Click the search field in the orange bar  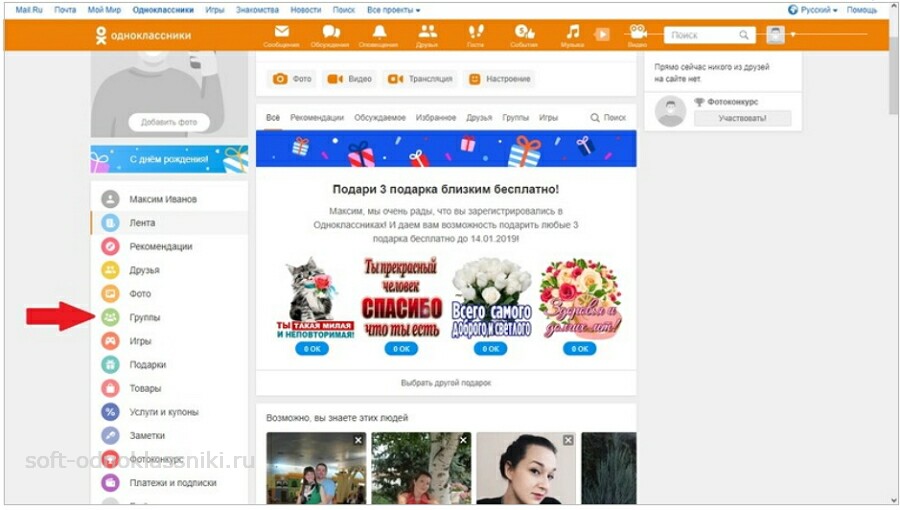coord(702,35)
